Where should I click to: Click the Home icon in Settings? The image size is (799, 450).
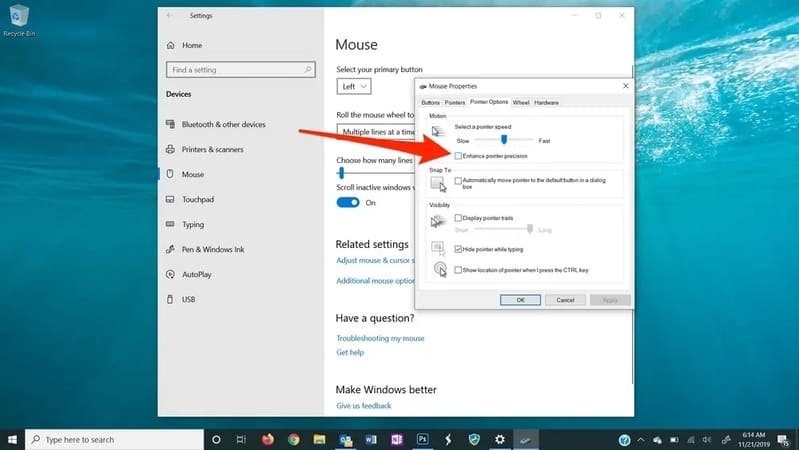pos(170,45)
